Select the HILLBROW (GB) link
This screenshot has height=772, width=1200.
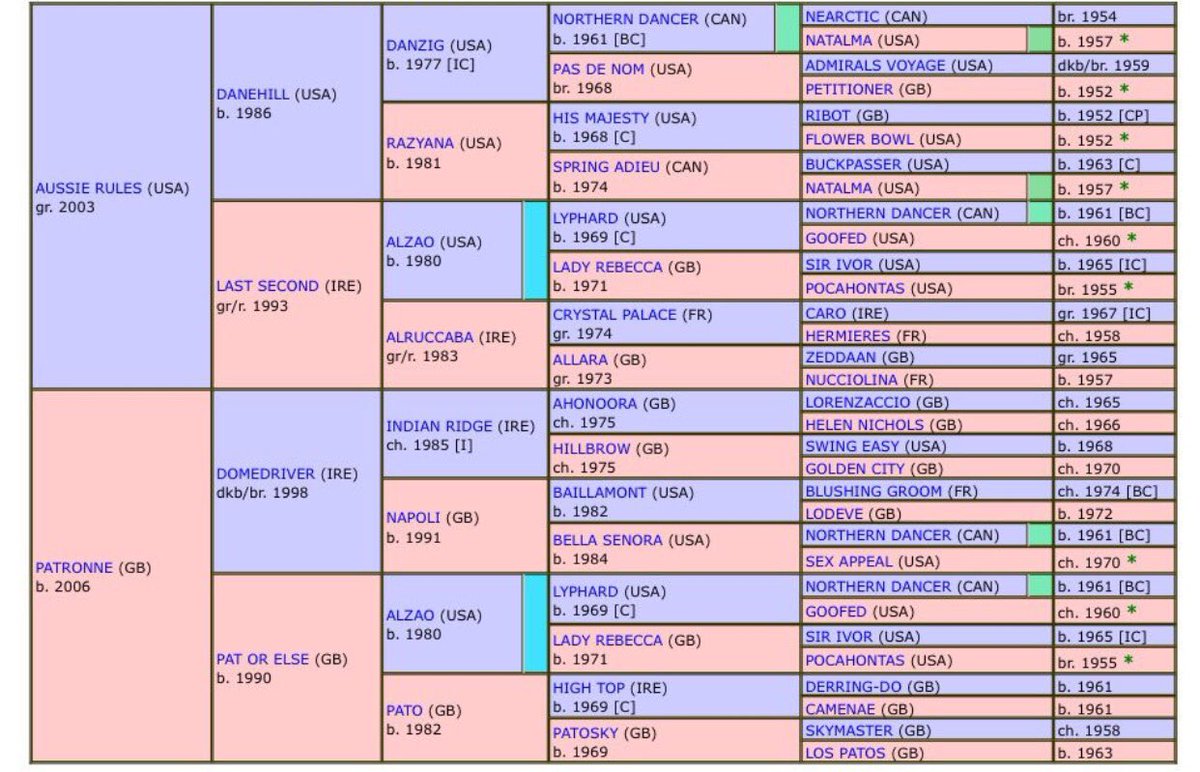point(610,448)
